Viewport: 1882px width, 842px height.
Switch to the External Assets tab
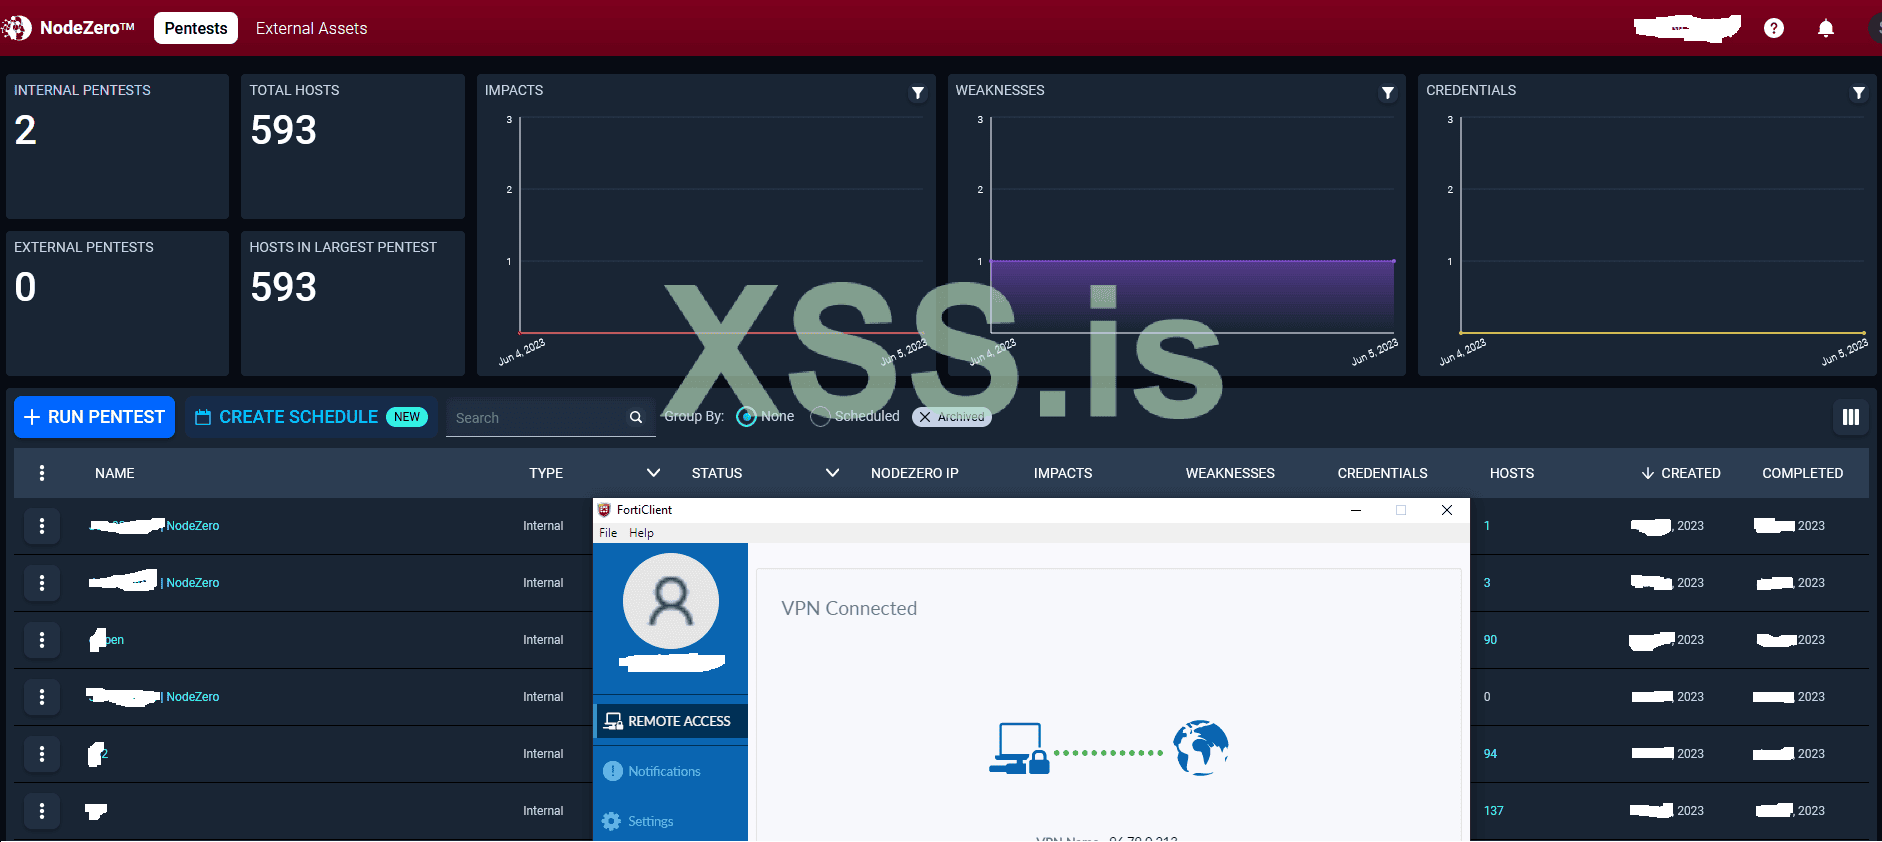(x=312, y=28)
